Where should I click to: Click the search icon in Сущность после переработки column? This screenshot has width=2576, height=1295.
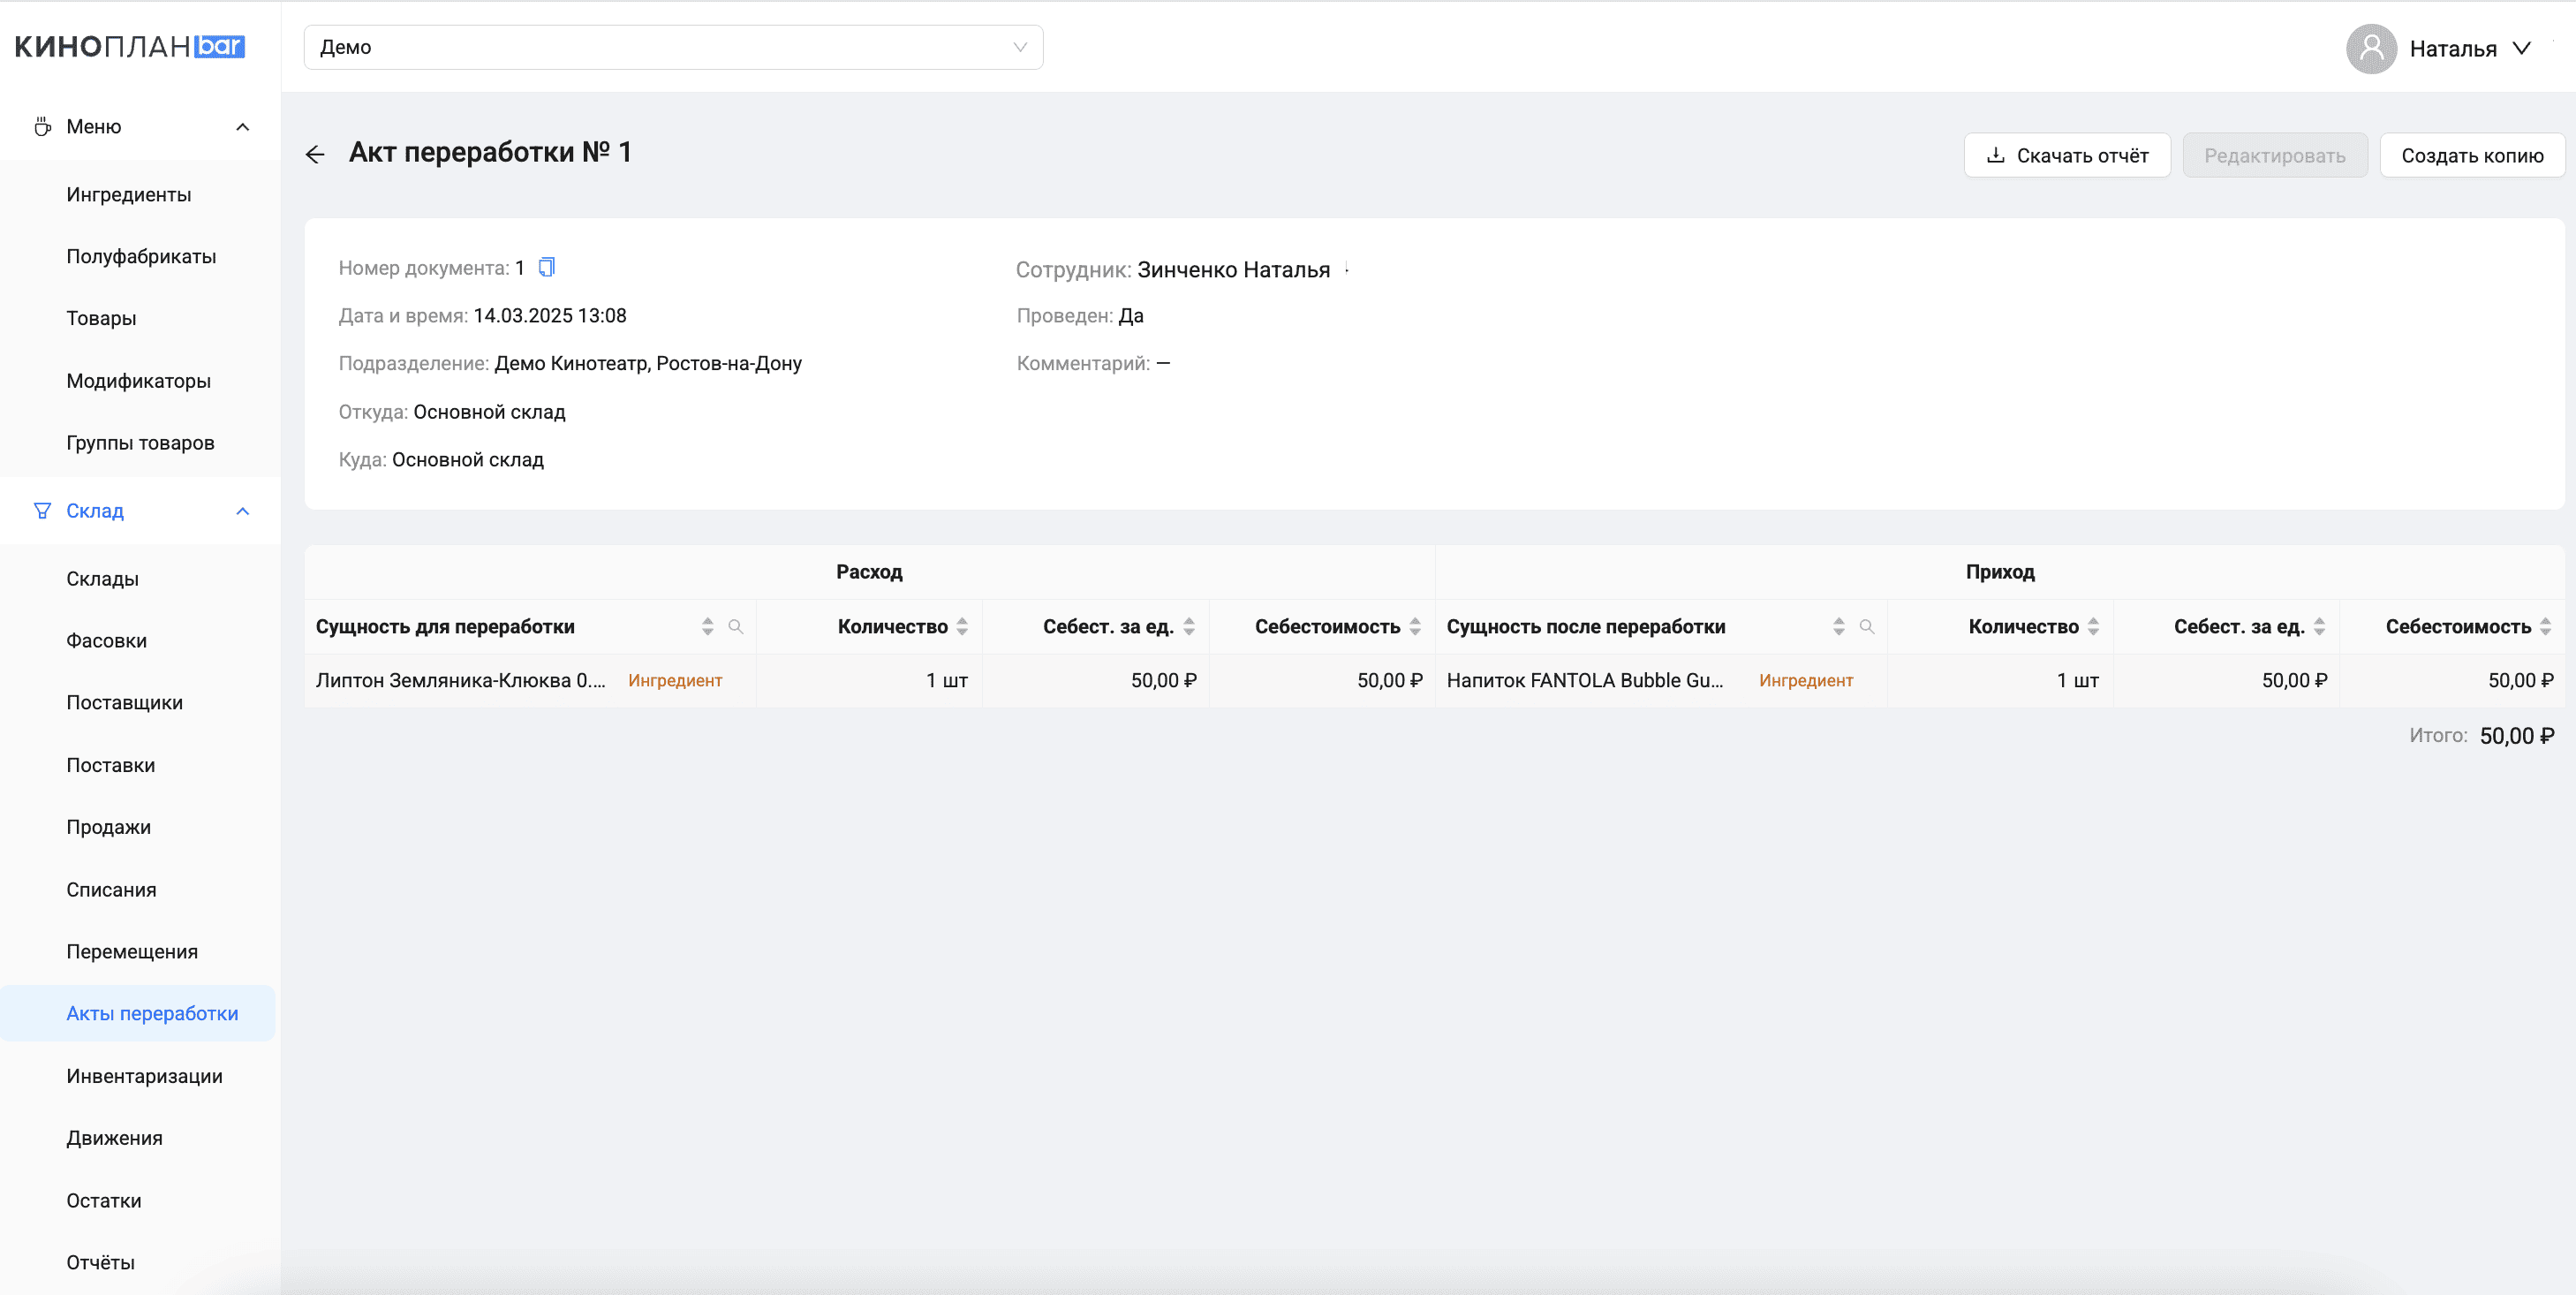coord(1866,627)
